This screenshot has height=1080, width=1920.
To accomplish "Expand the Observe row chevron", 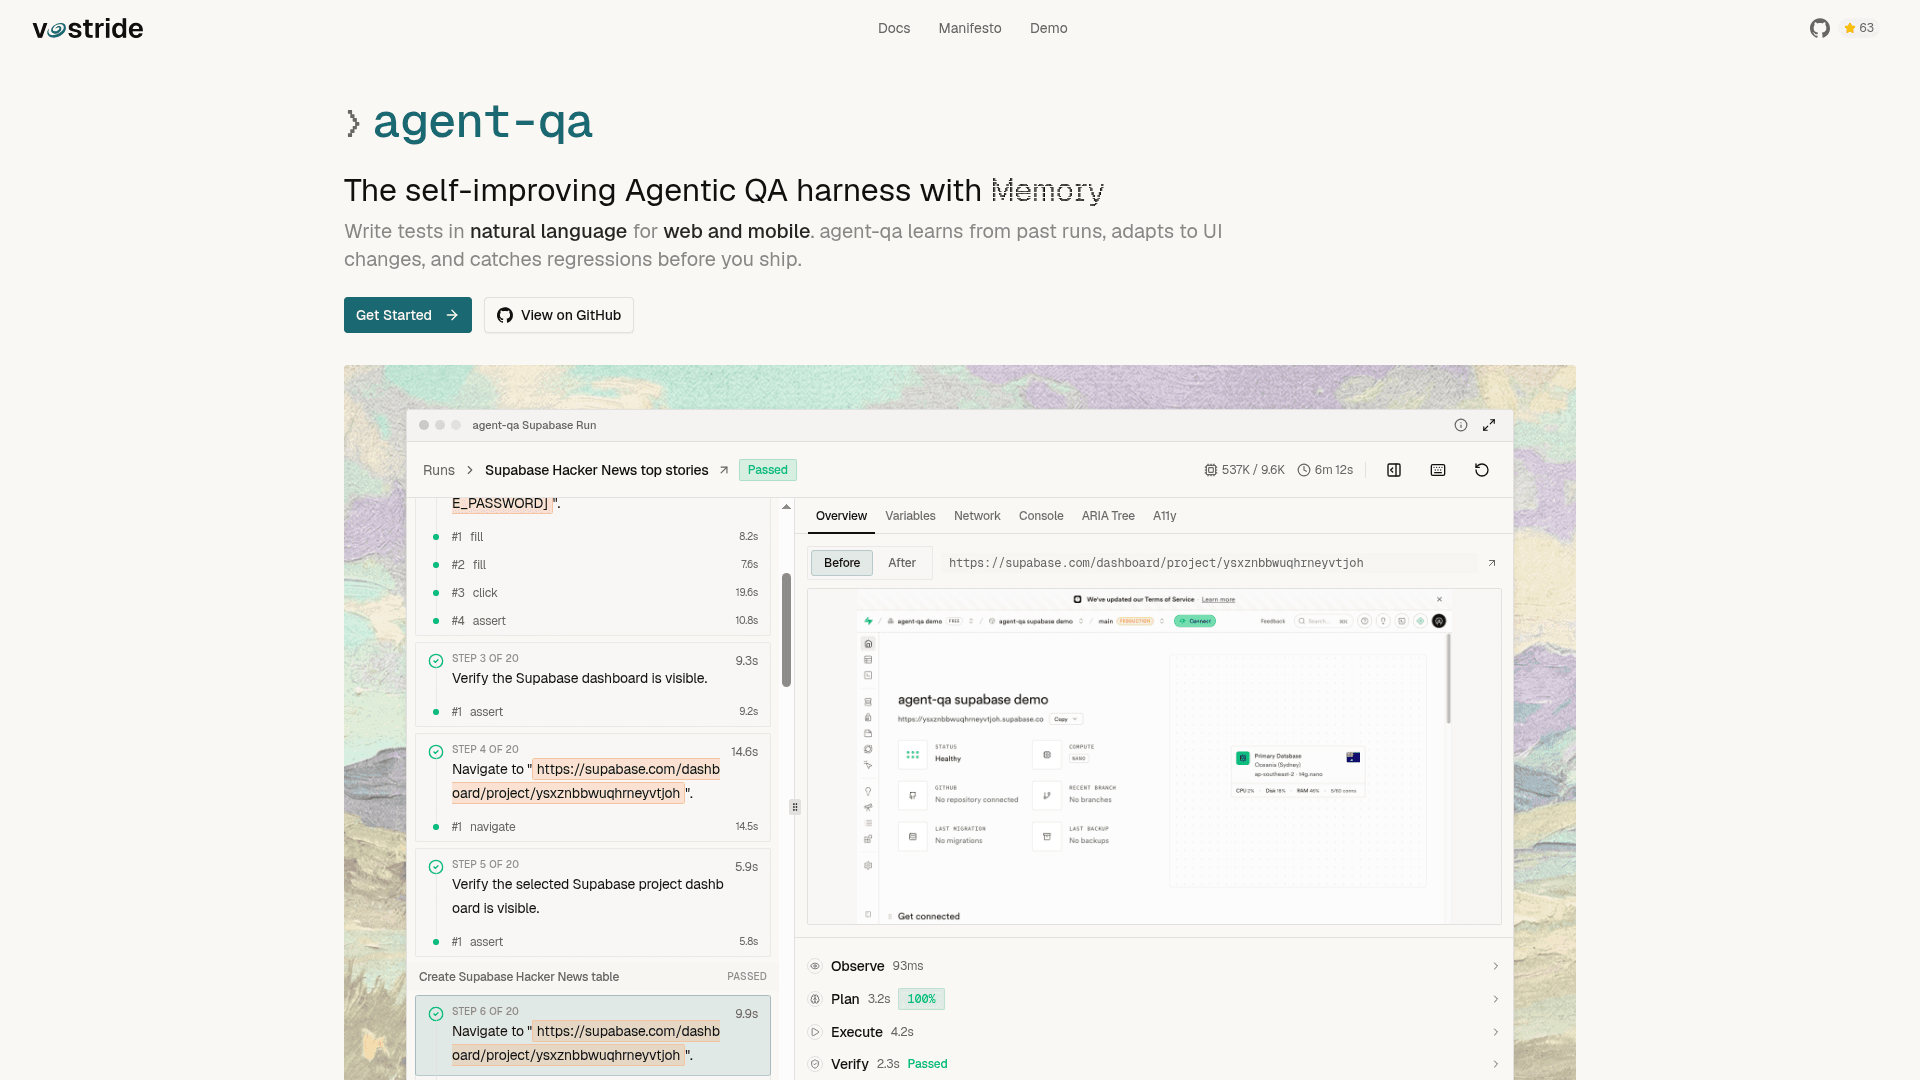I will click(1496, 966).
